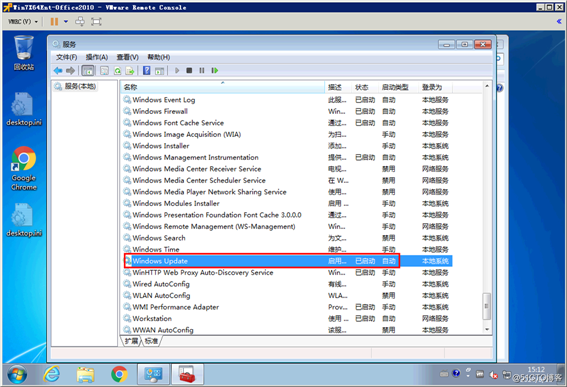Expand the power options dropdown arrow
Screen dimensions: 567x387
(66, 22)
